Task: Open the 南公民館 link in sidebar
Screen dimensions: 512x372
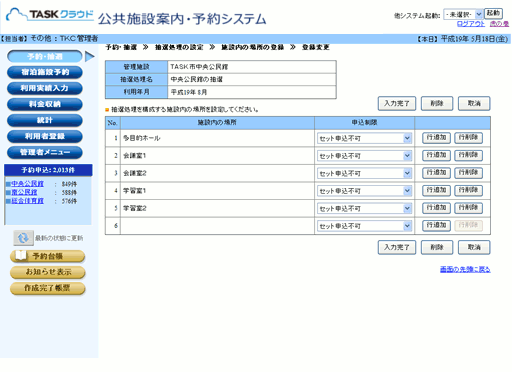Action: click(x=24, y=192)
